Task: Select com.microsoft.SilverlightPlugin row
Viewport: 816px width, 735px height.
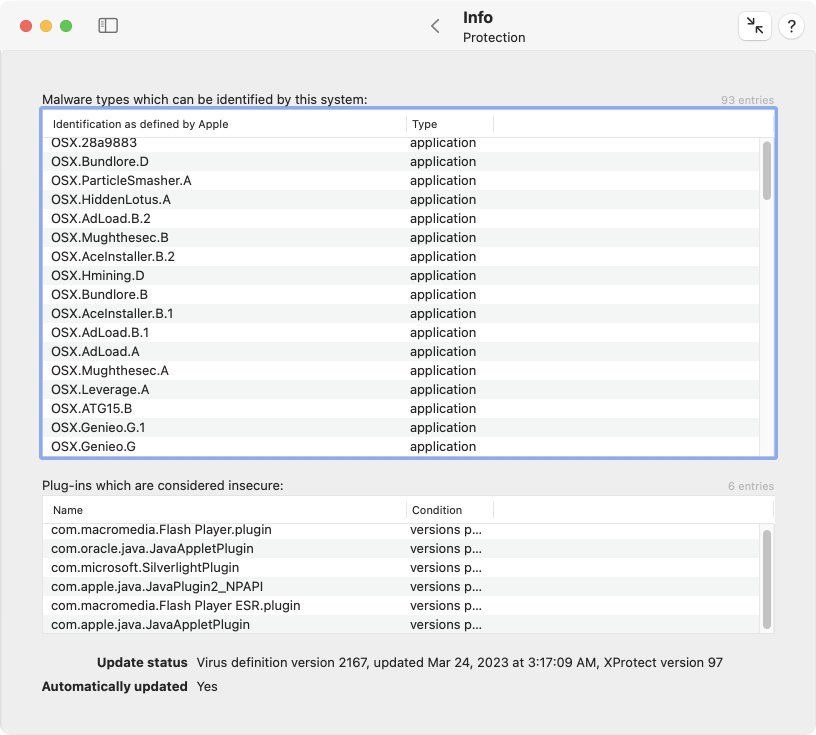Action: 401,568
